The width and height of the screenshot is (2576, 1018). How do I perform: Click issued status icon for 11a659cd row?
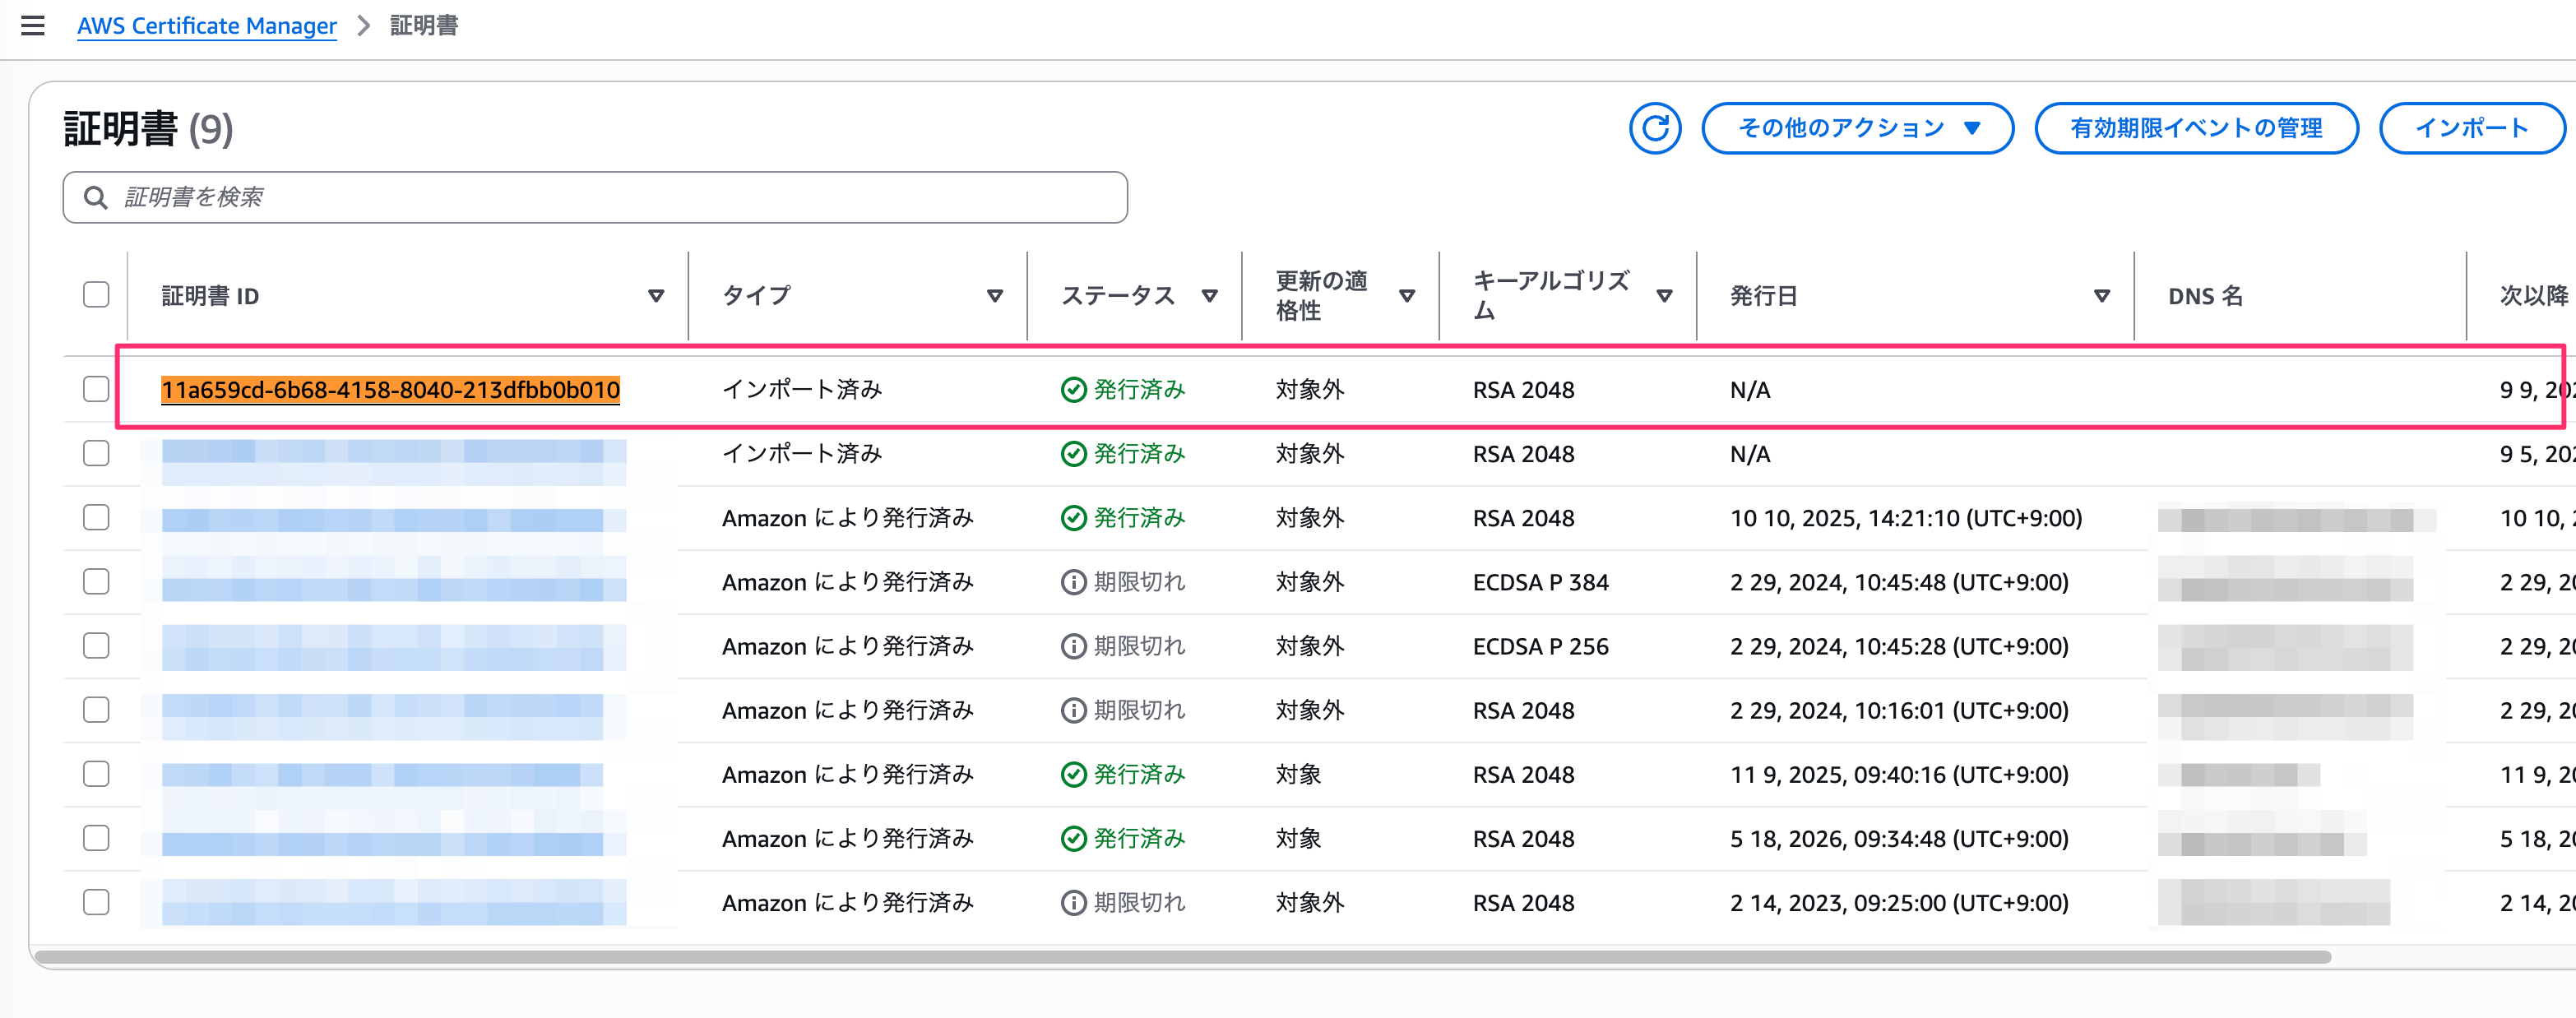click(x=1073, y=390)
